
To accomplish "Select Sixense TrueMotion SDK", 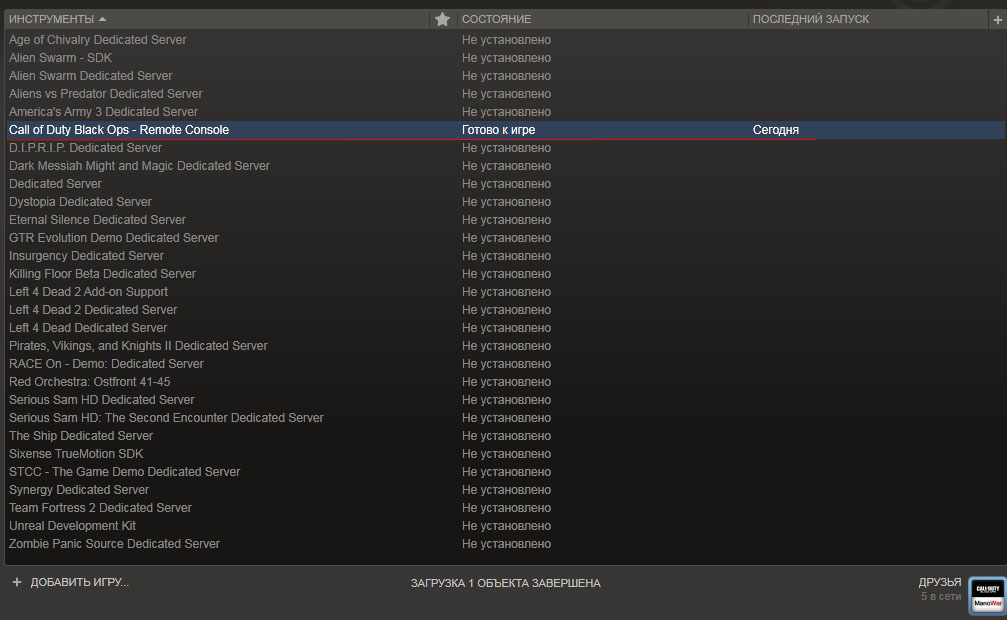I will [76, 454].
